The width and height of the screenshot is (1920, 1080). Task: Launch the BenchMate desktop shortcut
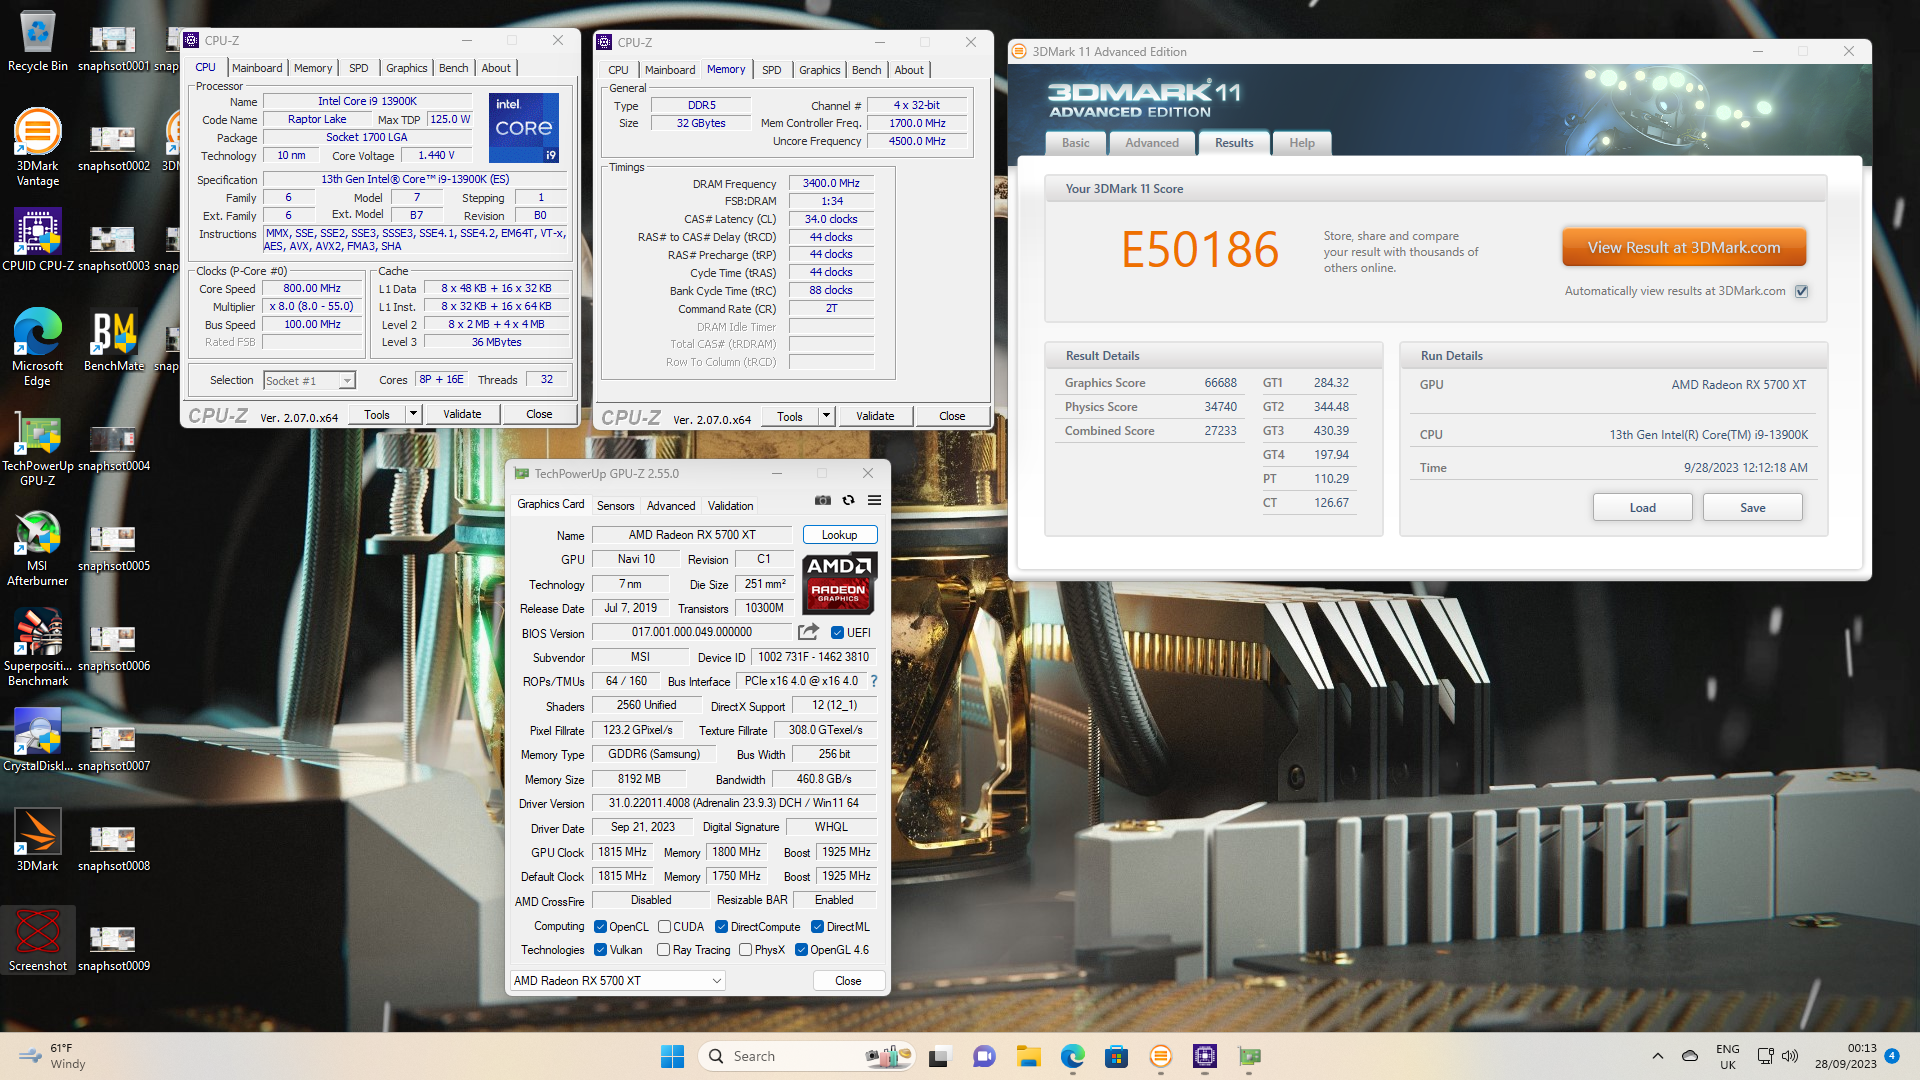click(114, 340)
